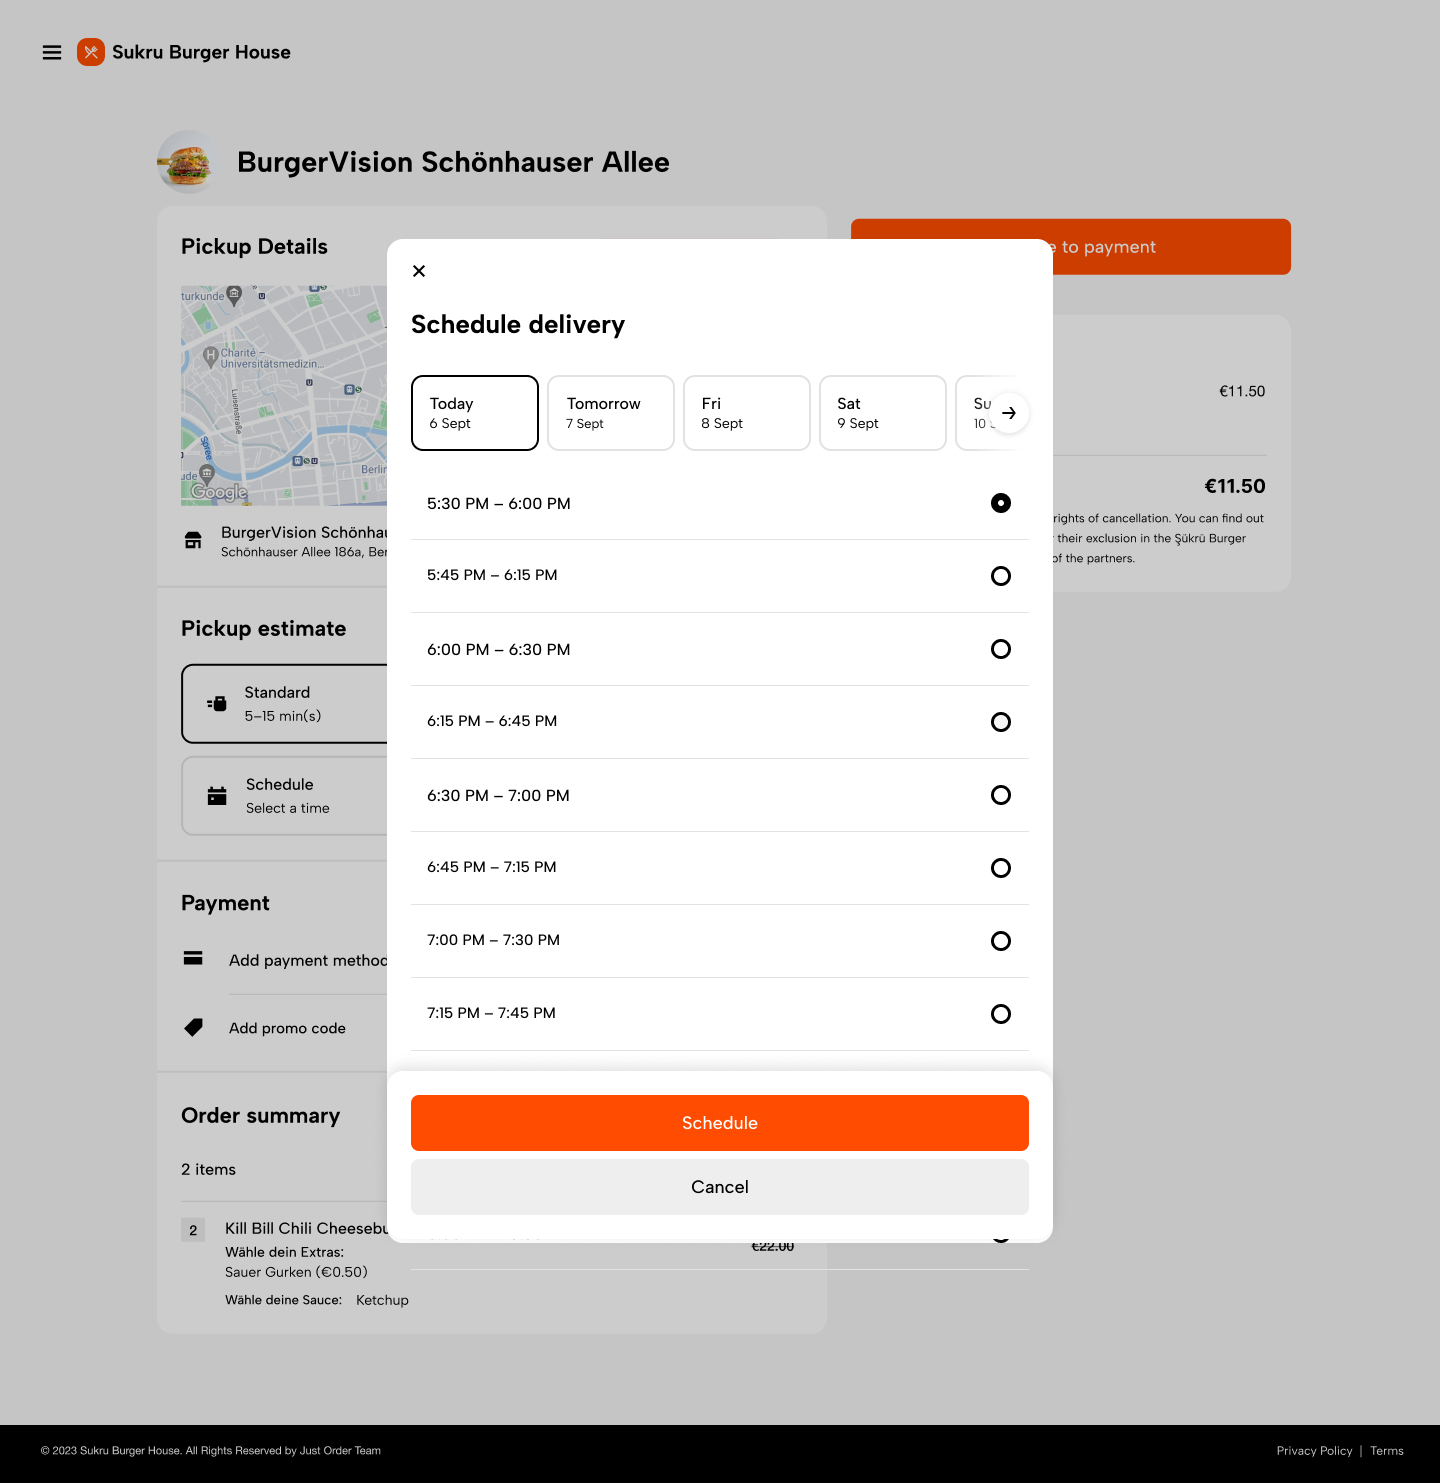Click the store icon by the pickup address

click(194, 541)
